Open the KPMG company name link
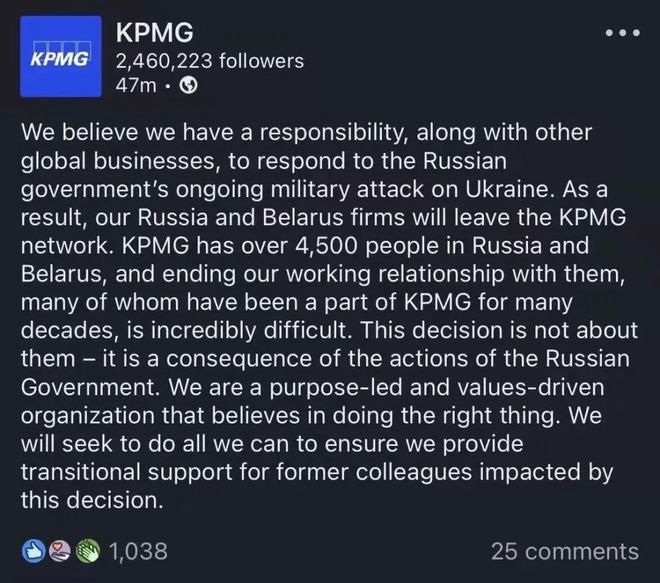660x583 pixels. [x=154, y=32]
